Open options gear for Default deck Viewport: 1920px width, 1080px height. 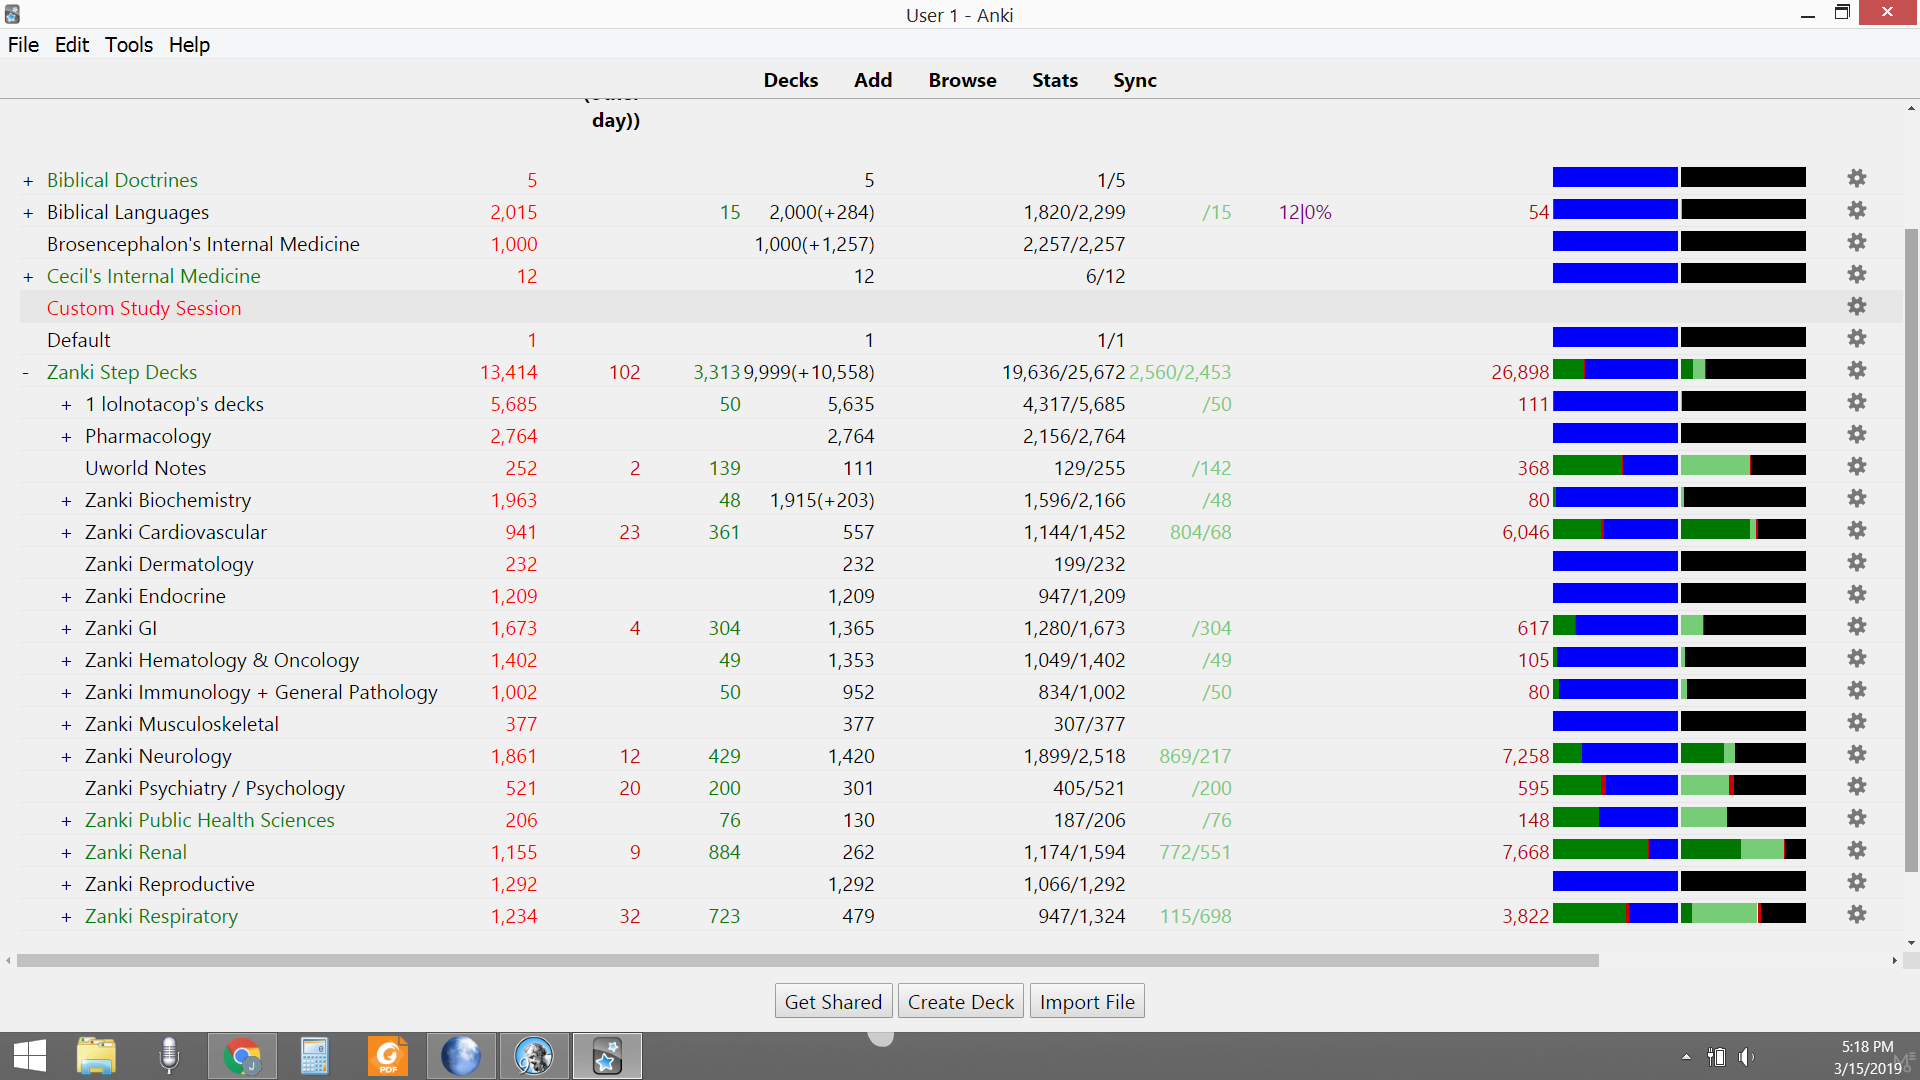(x=1857, y=339)
